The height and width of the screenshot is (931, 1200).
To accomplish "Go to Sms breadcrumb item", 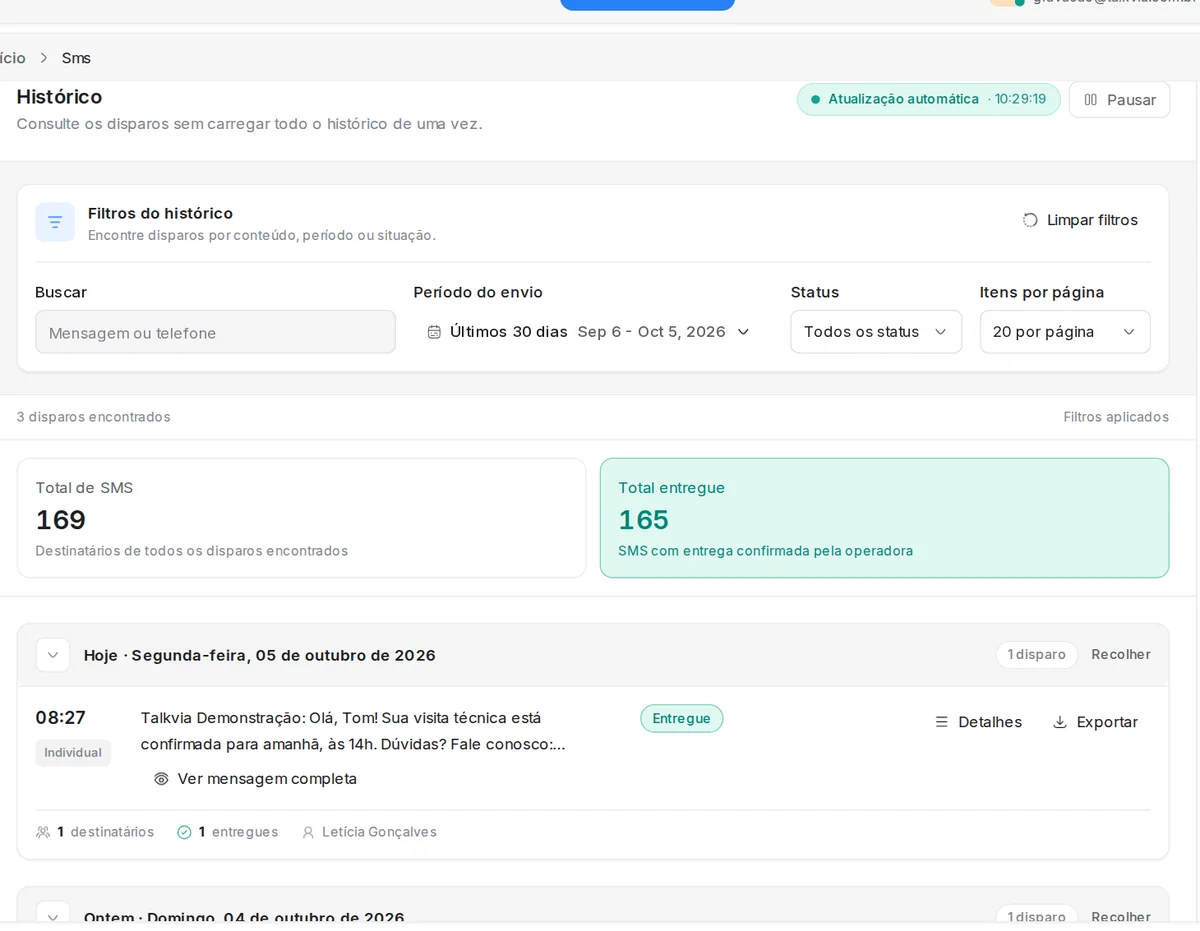I will click(76, 58).
